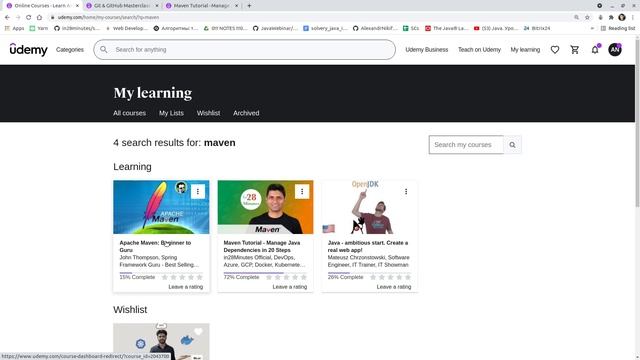
Task: Click the Udemy logo
Action: [x=29, y=49]
